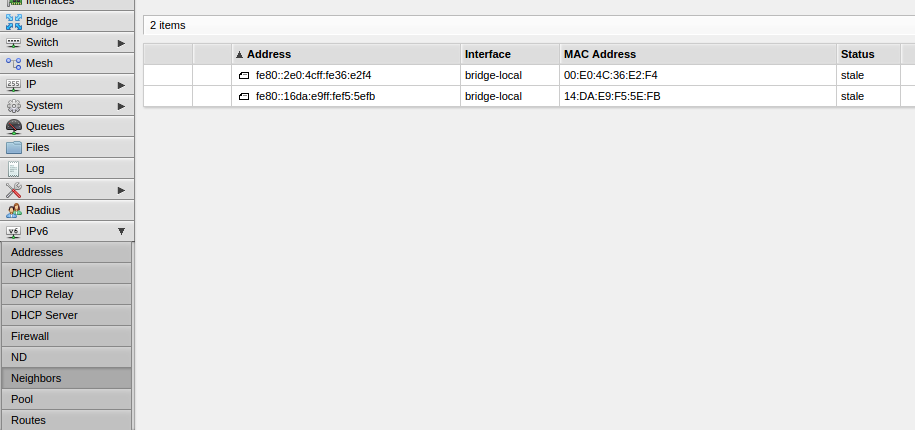The width and height of the screenshot is (915, 430).
Task: Click the Mesh icon in sidebar
Action: (14, 63)
